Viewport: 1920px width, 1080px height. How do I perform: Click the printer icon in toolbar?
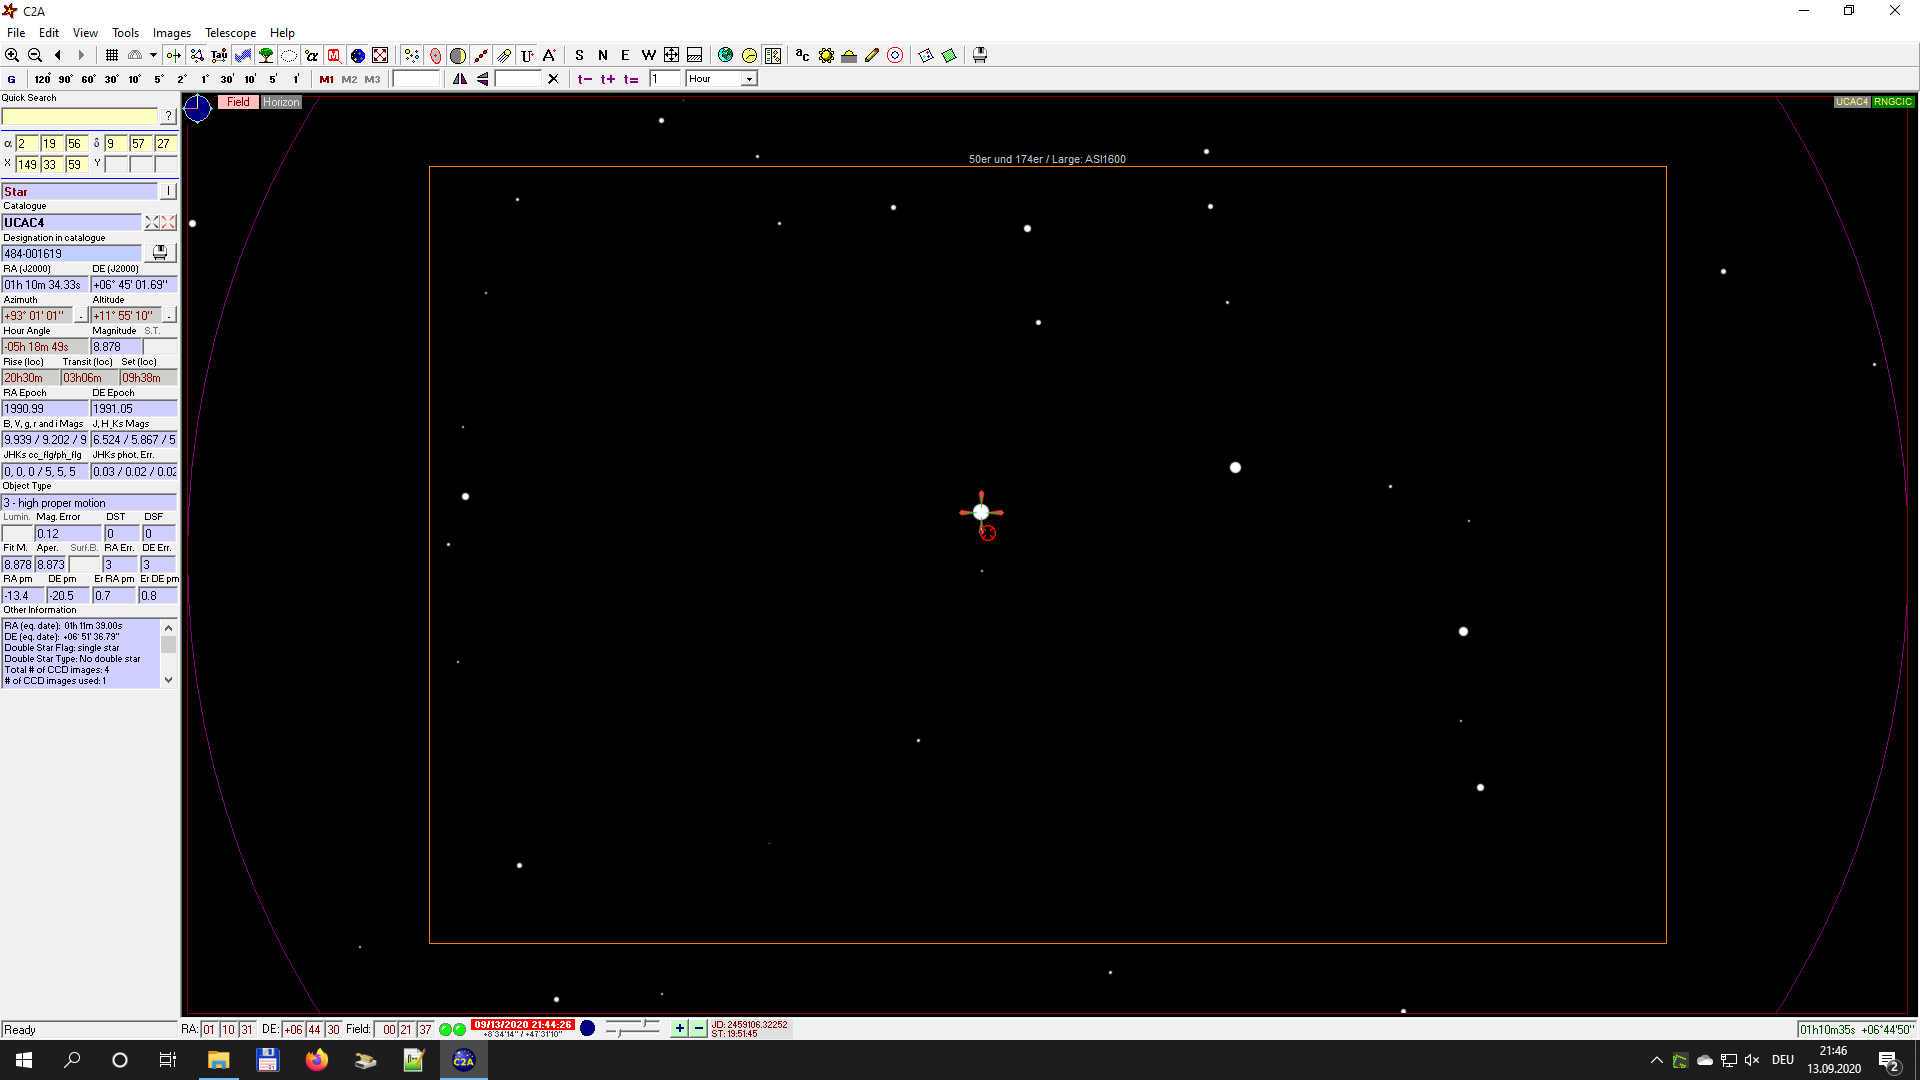(980, 55)
